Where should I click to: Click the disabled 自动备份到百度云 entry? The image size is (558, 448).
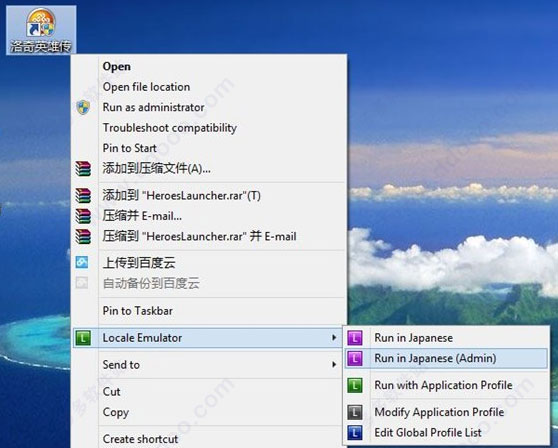(x=208, y=284)
